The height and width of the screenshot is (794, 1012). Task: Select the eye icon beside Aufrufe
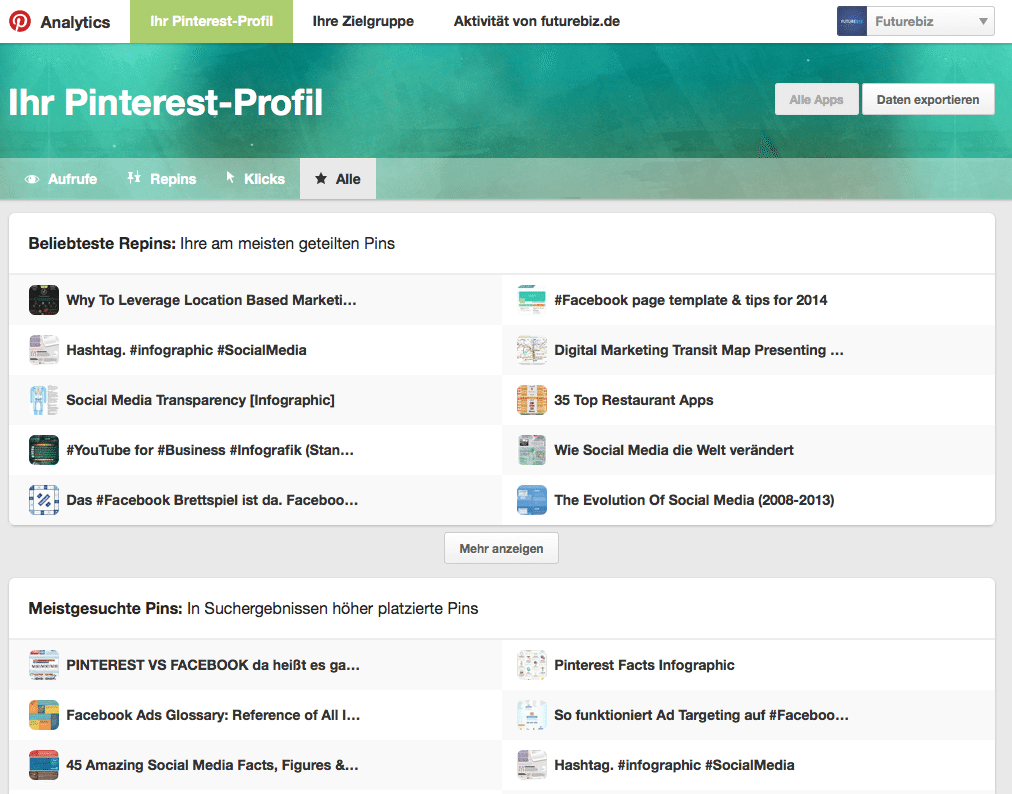[32, 179]
